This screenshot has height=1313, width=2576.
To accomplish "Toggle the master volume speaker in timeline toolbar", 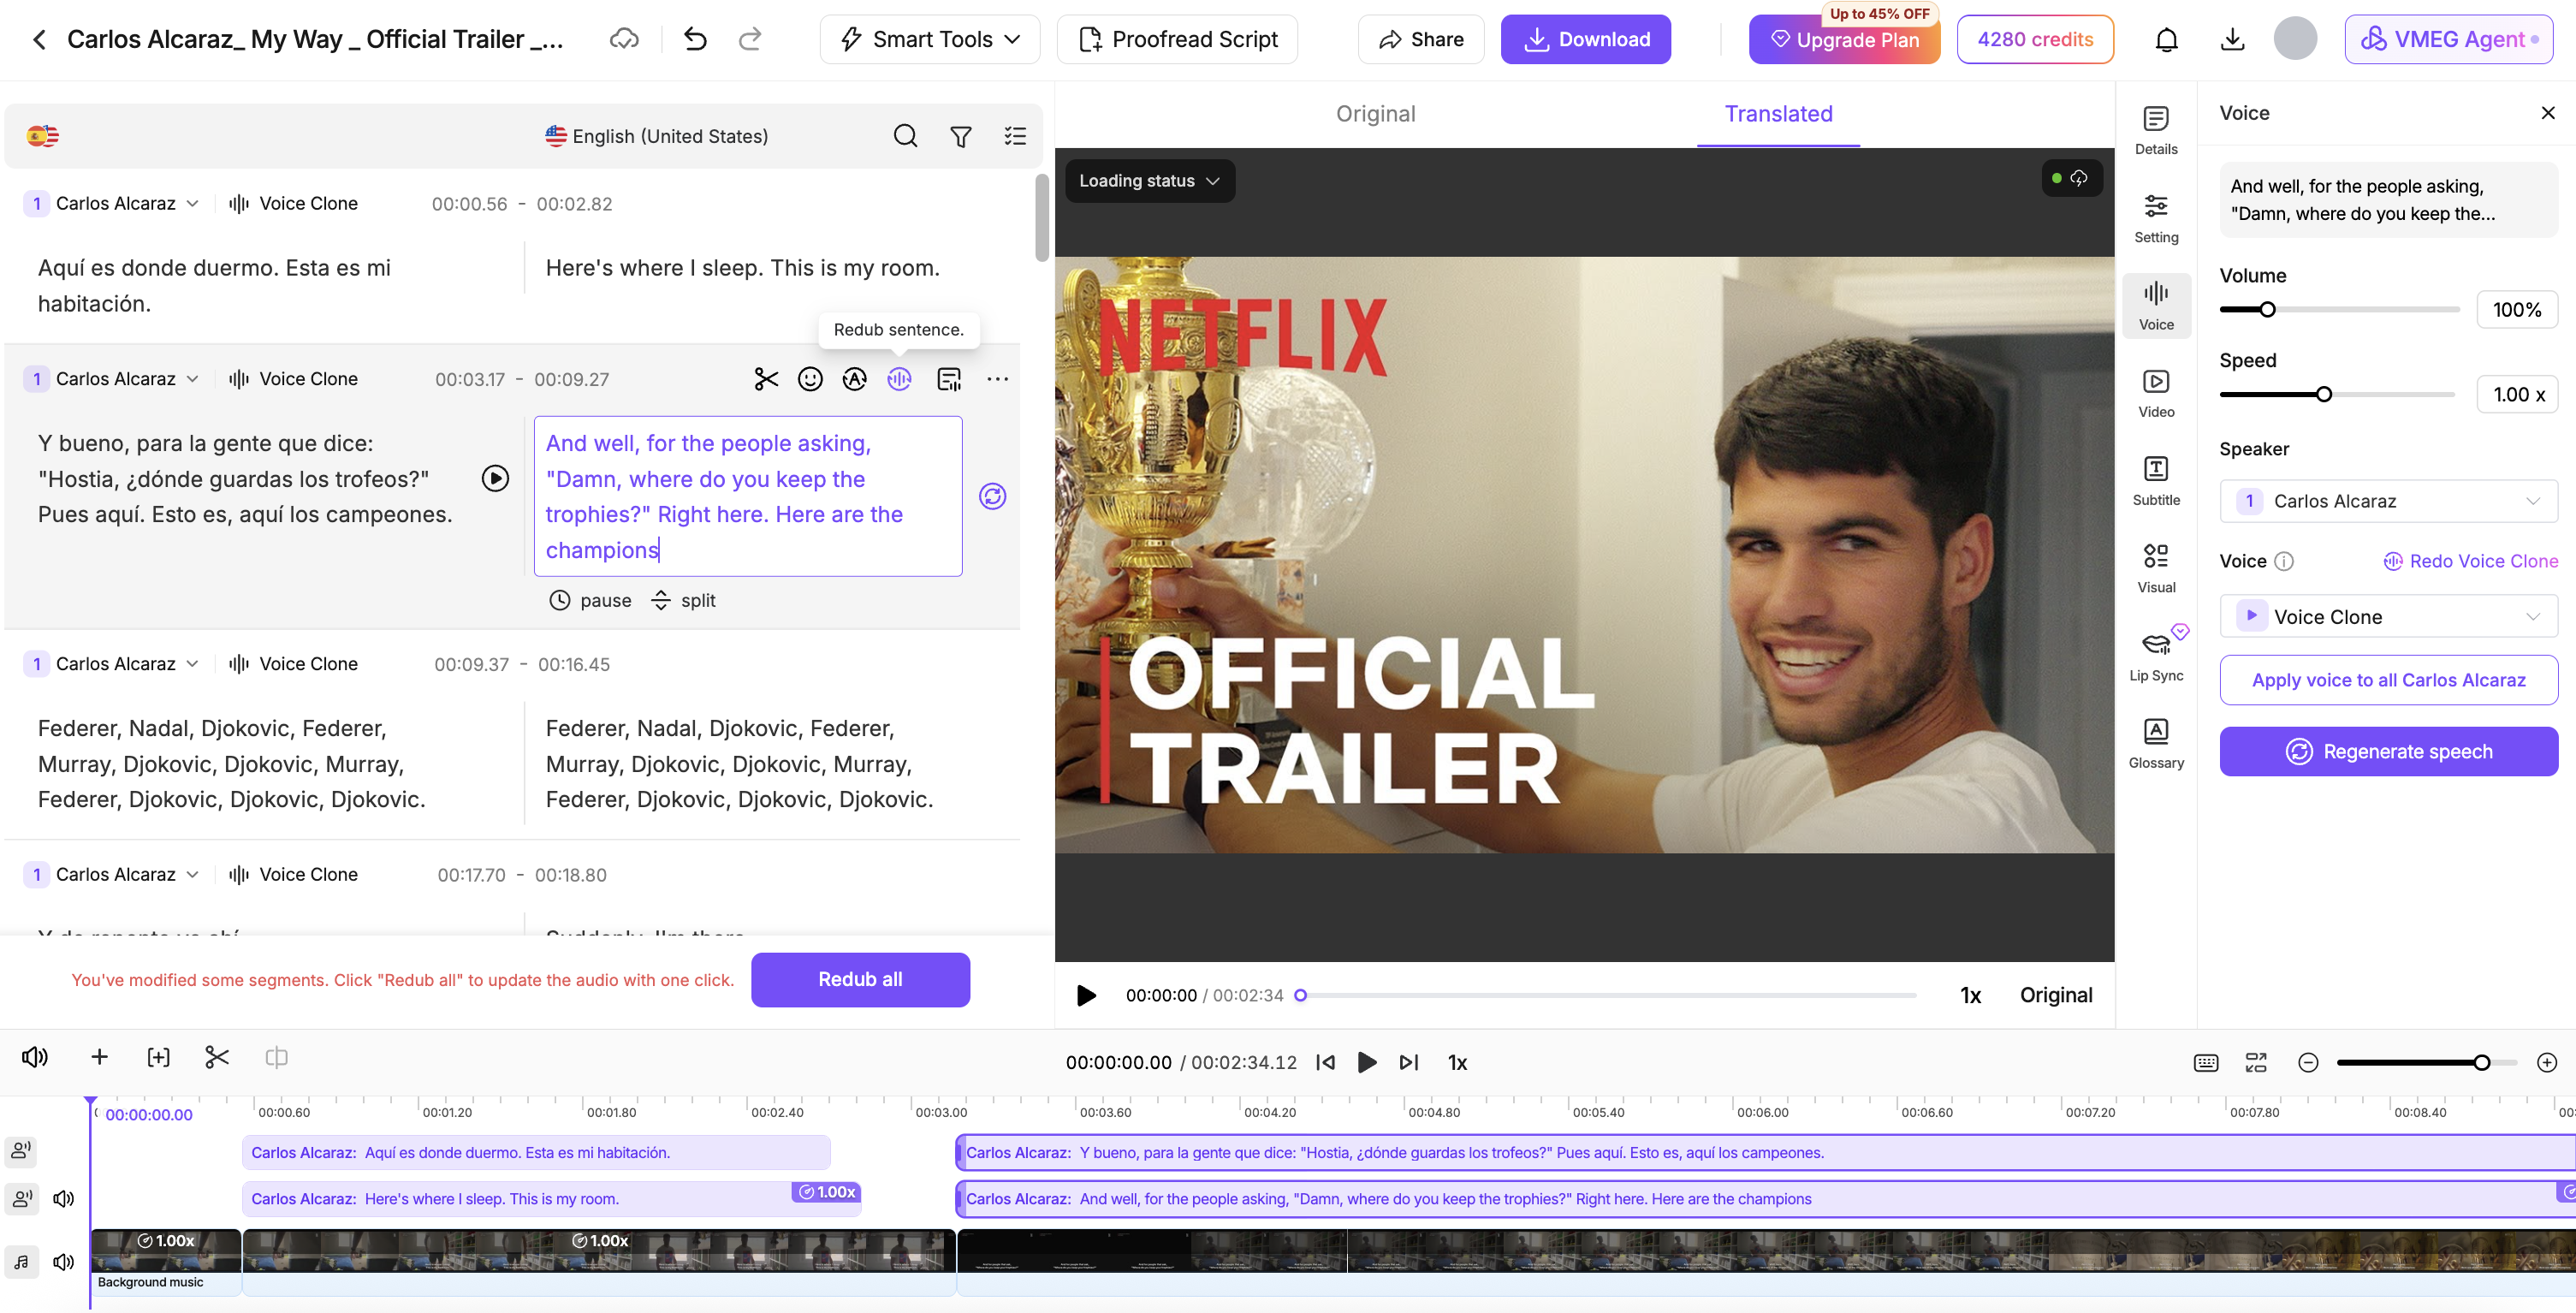I will pyautogui.click(x=35, y=1057).
